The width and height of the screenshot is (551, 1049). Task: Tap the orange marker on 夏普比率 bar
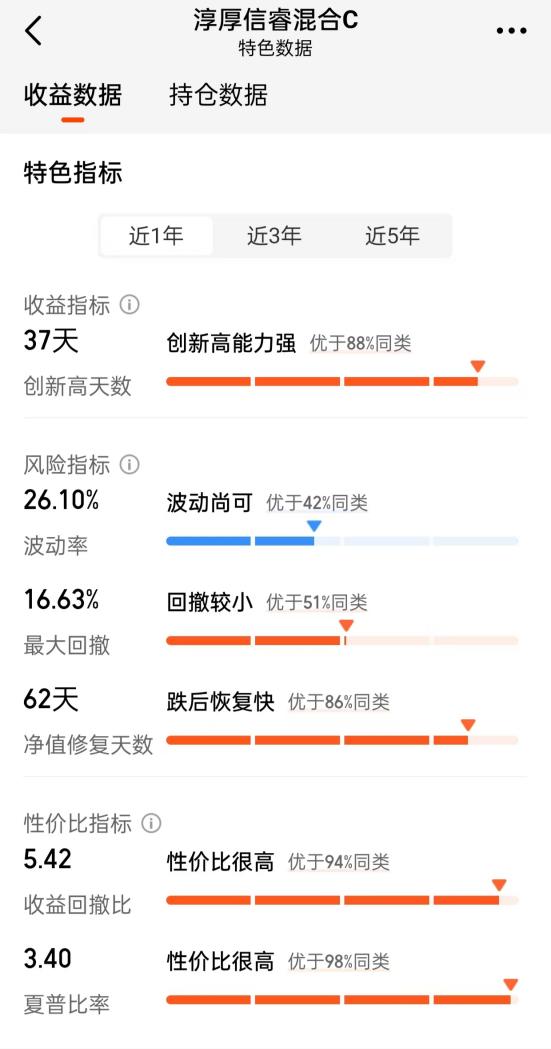[x=511, y=985]
